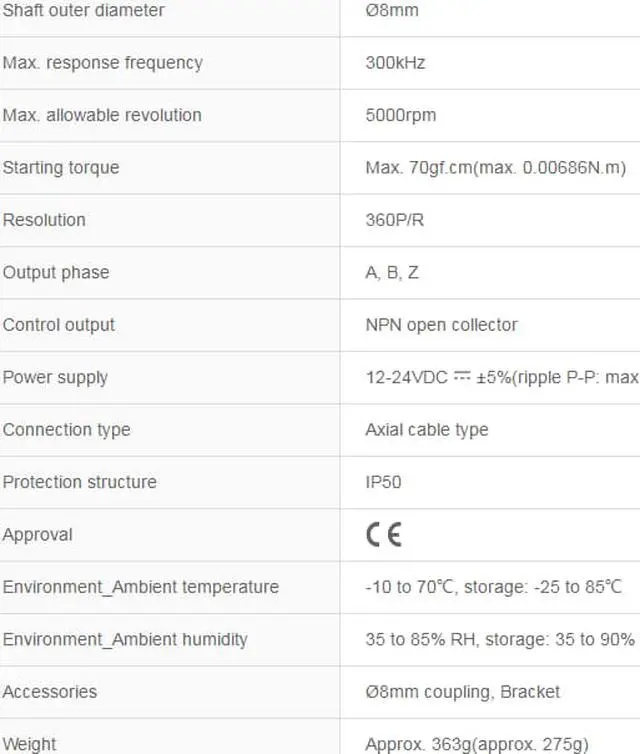The width and height of the screenshot is (640, 754).
Task: Select the 300kHz response frequency value
Action: (x=395, y=63)
